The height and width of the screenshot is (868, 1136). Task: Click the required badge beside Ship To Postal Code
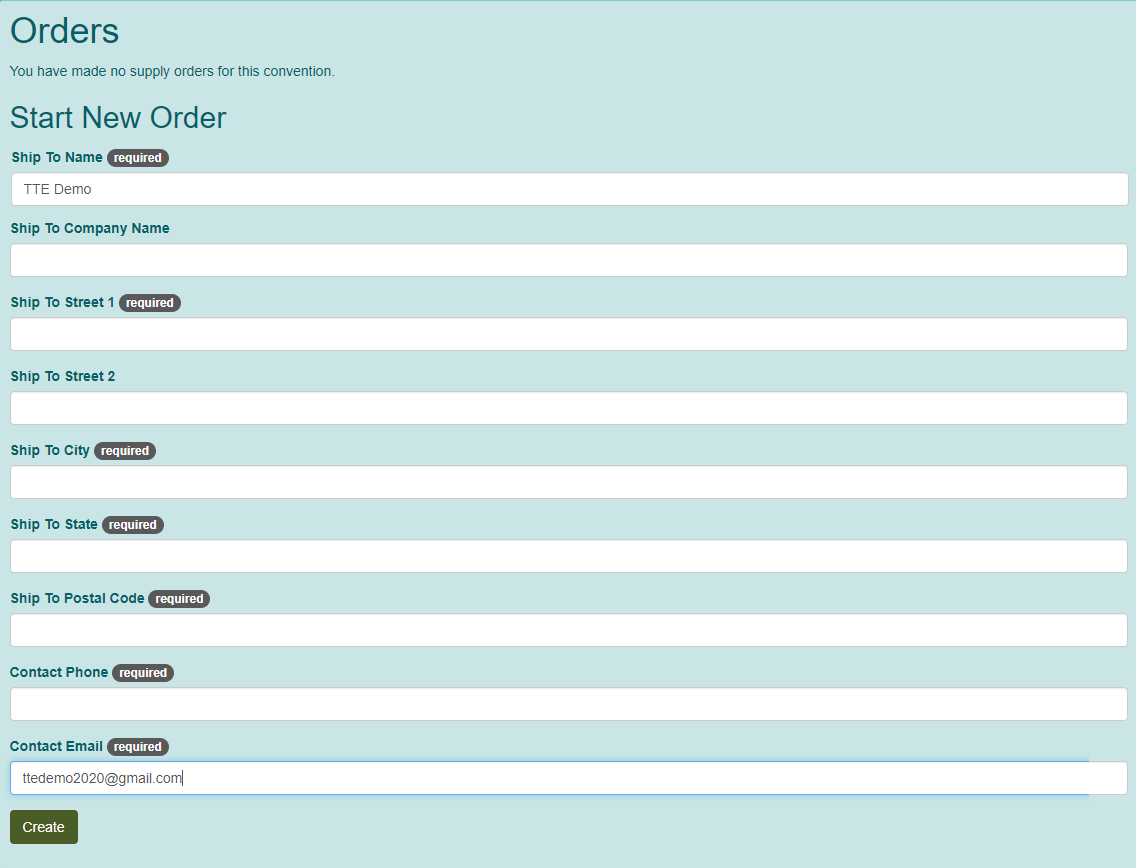click(179, 598)
